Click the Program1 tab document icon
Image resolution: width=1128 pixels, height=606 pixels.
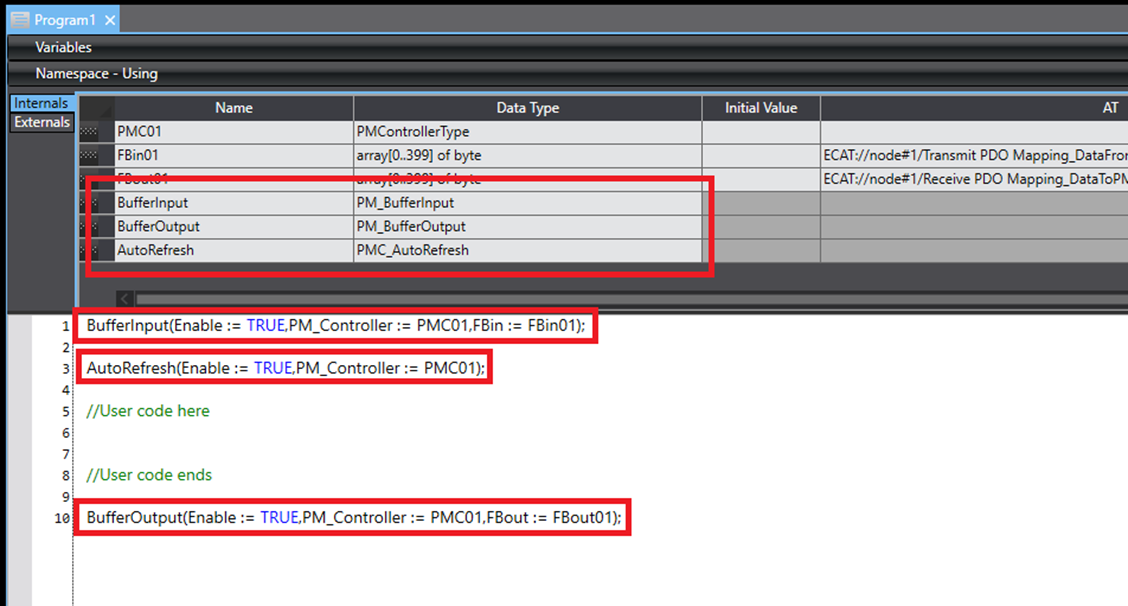coord(20,20)
